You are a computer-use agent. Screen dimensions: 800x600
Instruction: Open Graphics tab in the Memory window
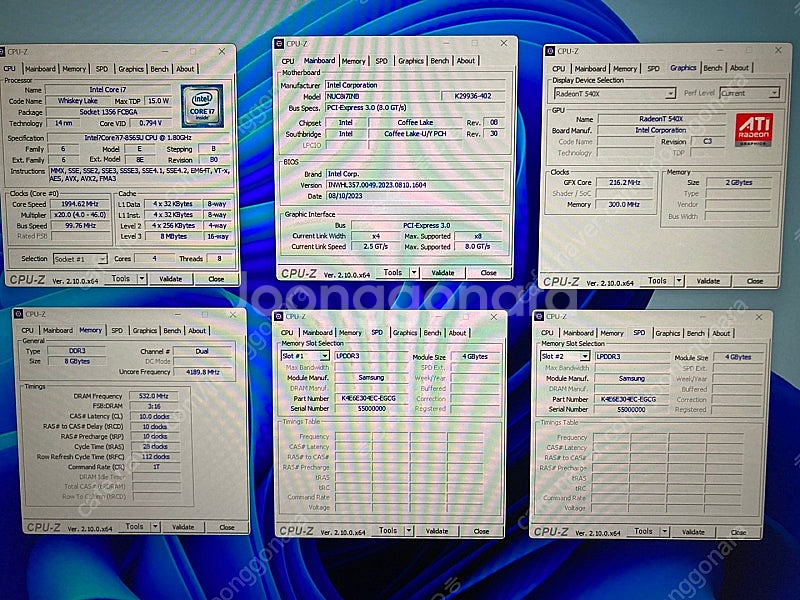[144, 331]
